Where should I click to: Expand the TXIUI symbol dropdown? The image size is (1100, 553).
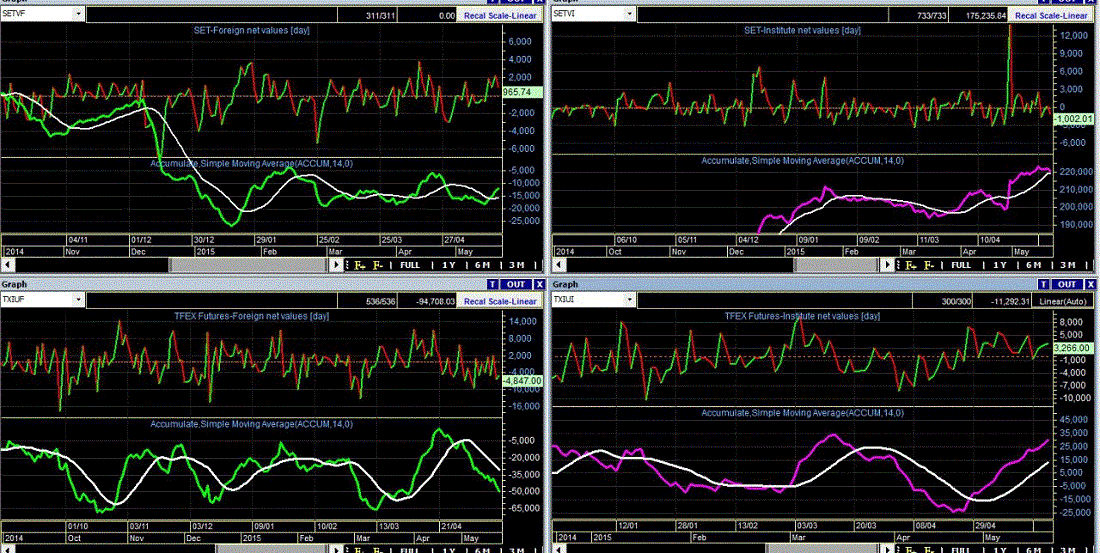pyautogui.click(x=629, y=300)
